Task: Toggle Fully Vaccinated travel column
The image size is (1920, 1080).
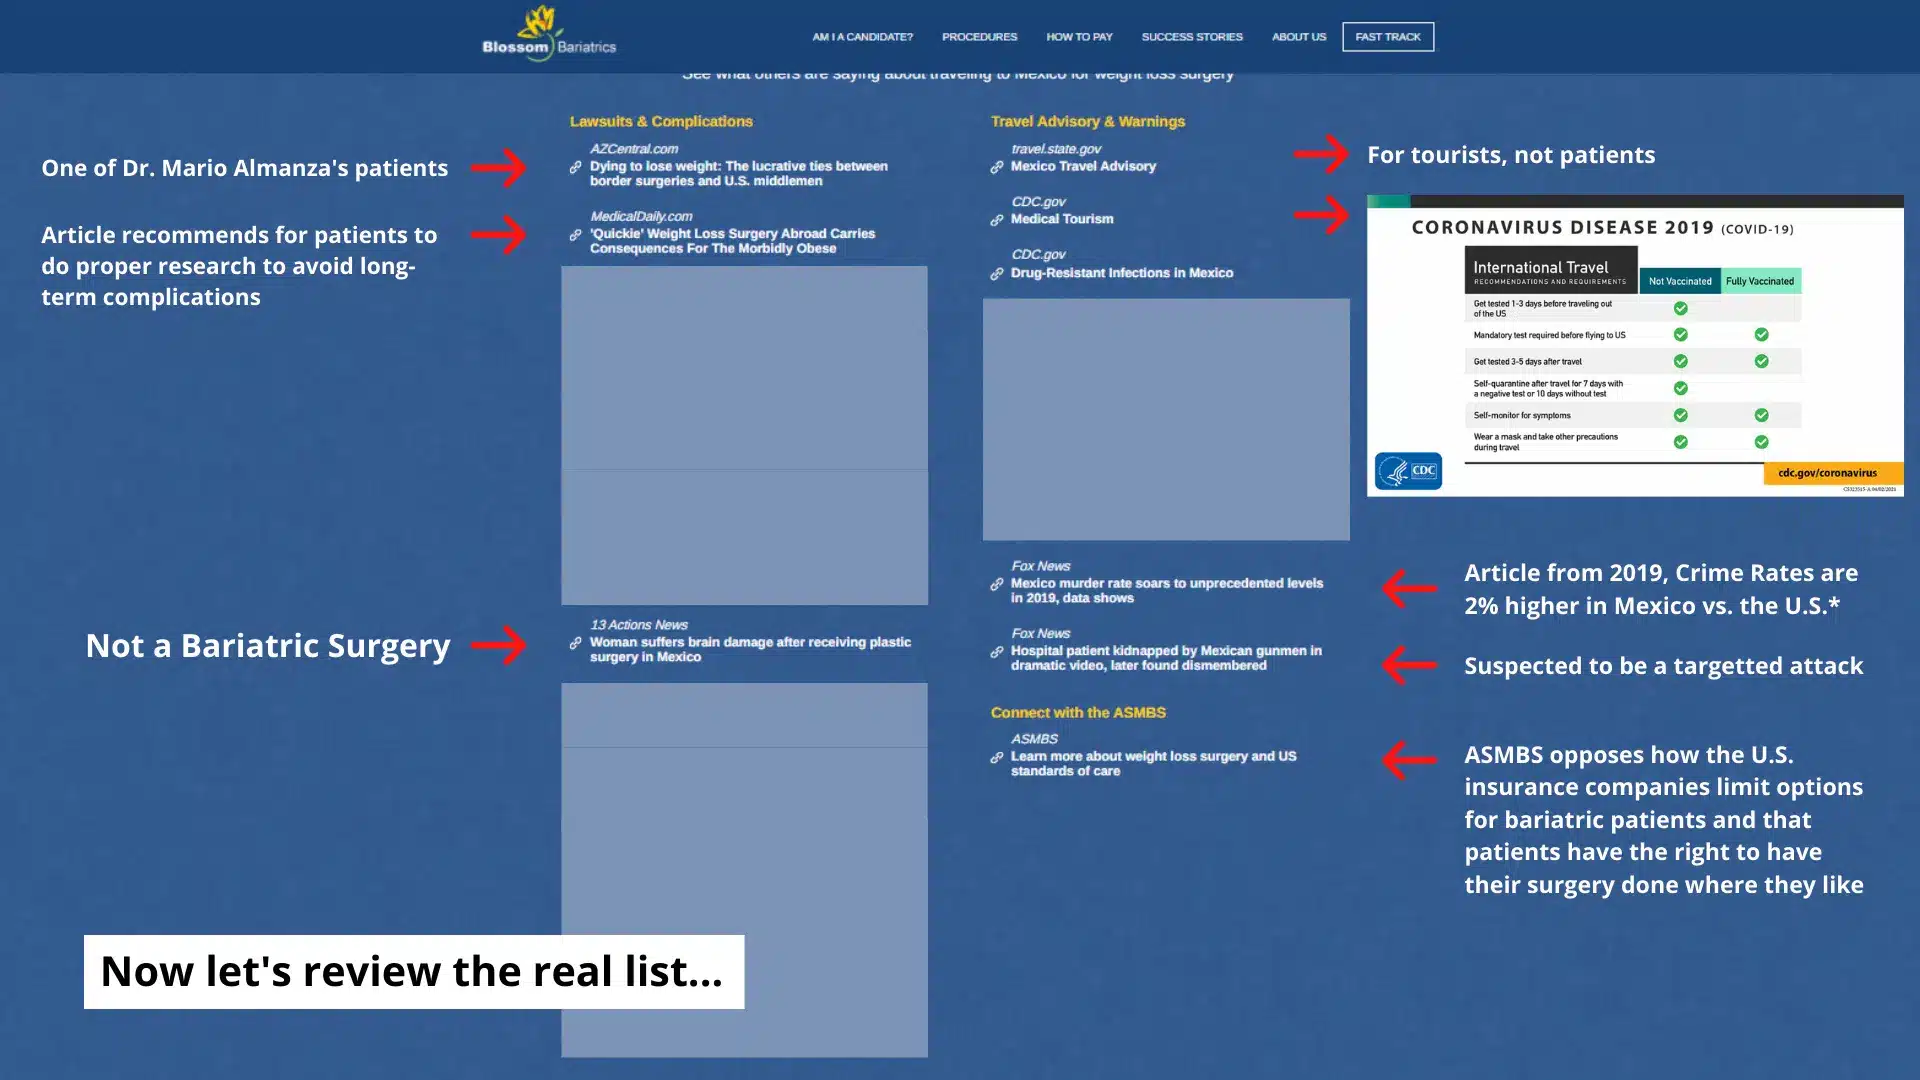Action: pyautogui.click(x=1759, y=280)
